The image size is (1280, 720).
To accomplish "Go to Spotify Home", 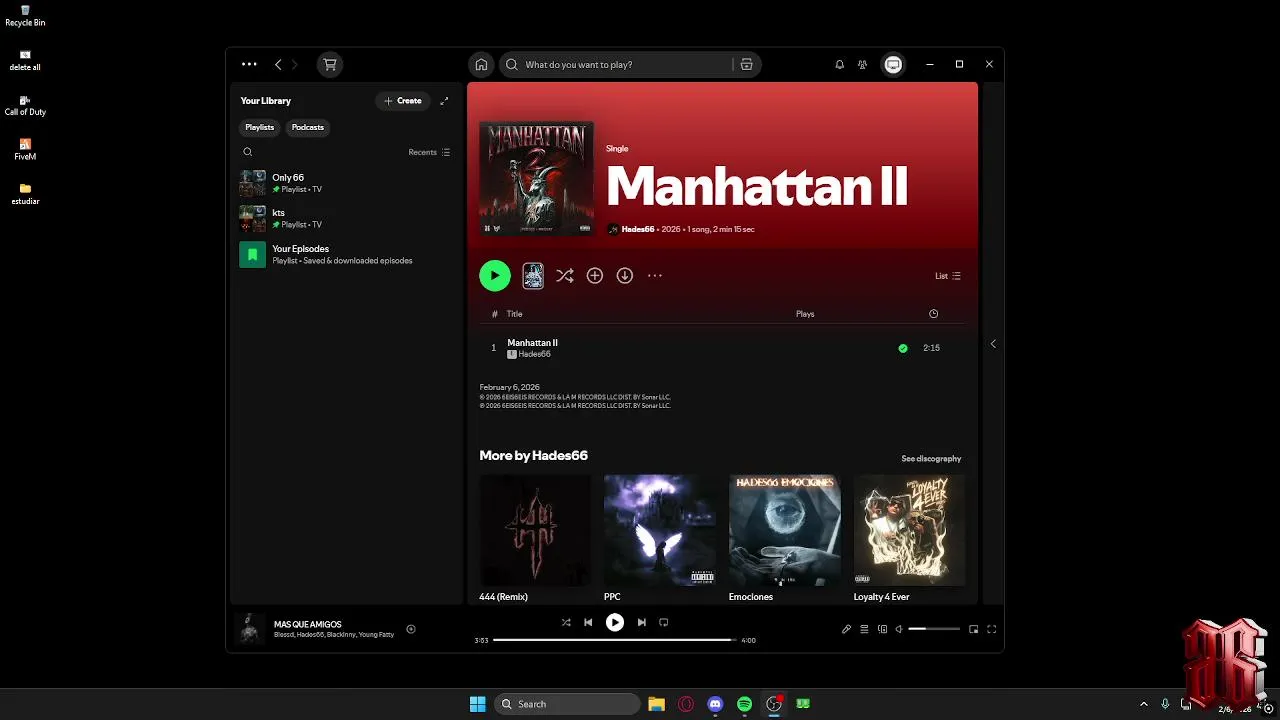I will click(481, 64).
